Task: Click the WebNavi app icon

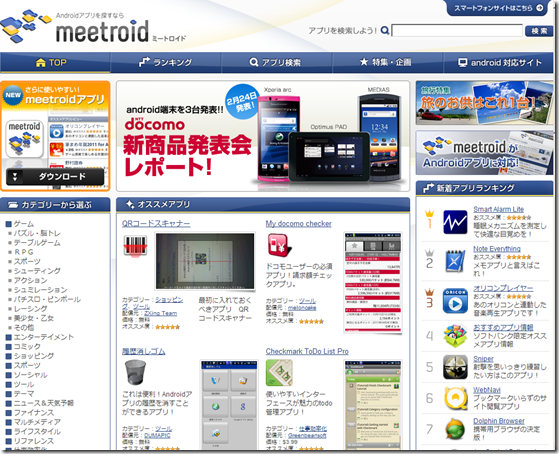Action: [x=455, y=398]
